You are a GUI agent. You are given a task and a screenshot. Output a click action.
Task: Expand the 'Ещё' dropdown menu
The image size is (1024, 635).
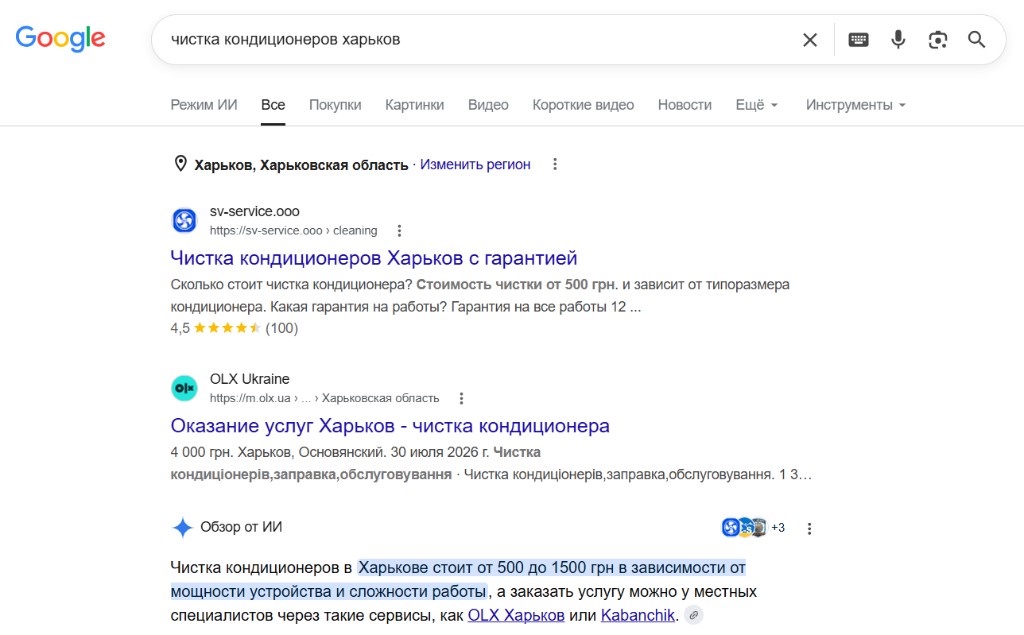pos(756,105)
